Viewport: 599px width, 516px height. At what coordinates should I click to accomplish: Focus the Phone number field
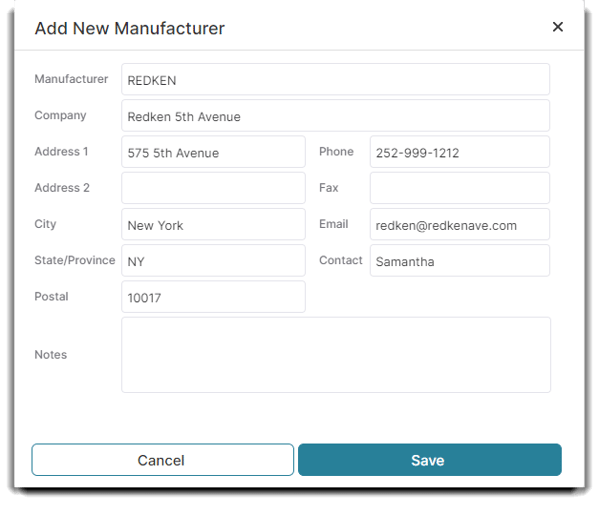[460, 152]
